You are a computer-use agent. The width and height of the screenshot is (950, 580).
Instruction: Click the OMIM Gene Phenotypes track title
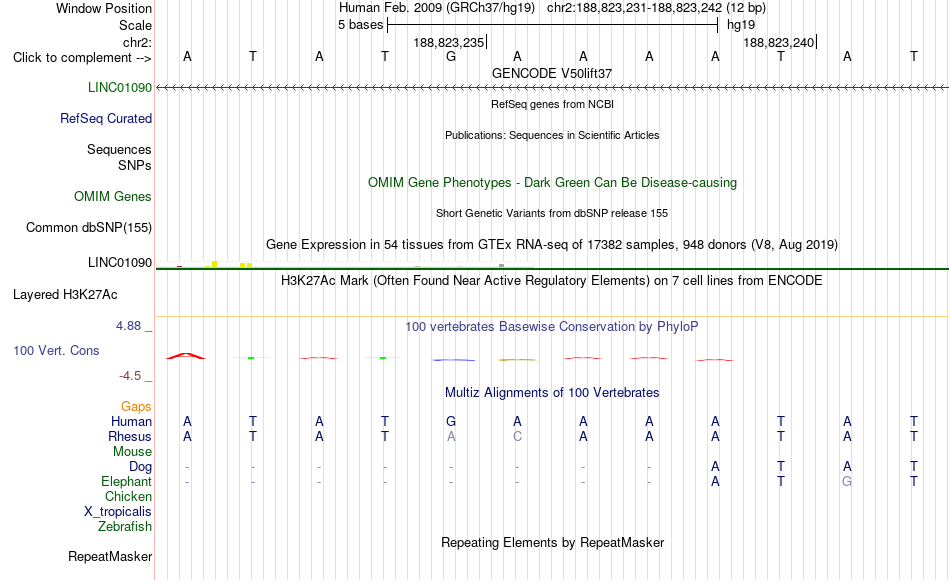pos(552,182)
